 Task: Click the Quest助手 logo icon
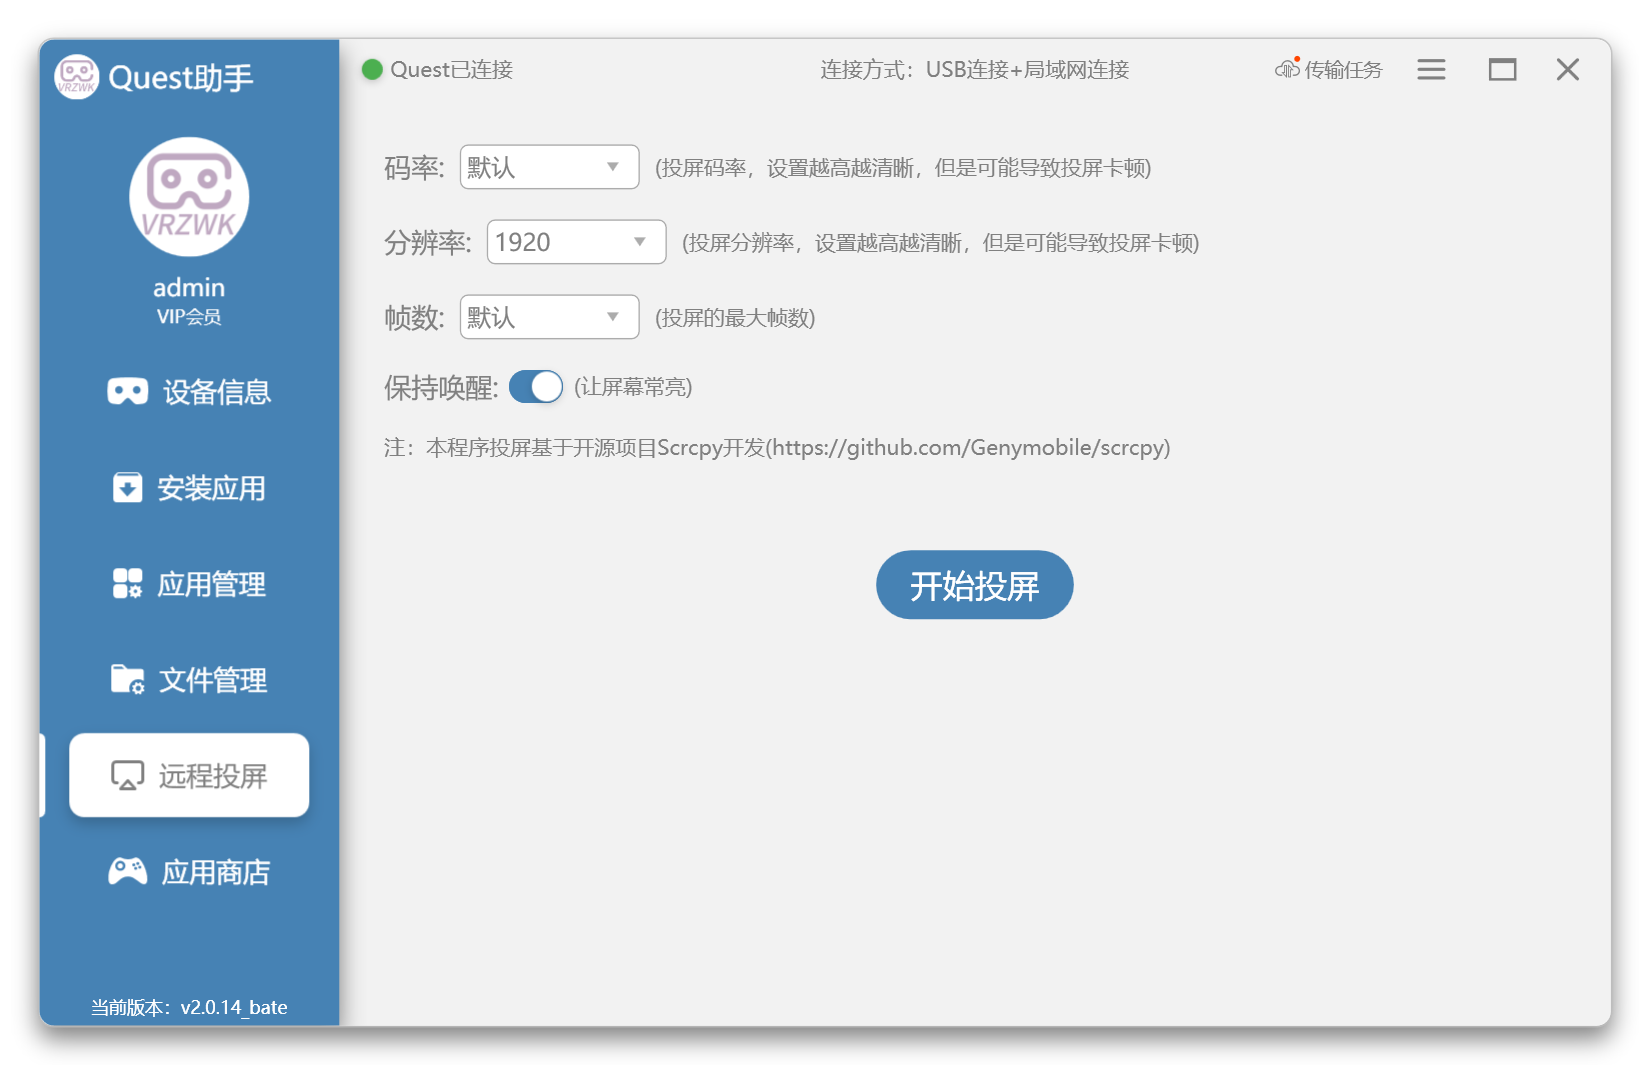point(77,77)
